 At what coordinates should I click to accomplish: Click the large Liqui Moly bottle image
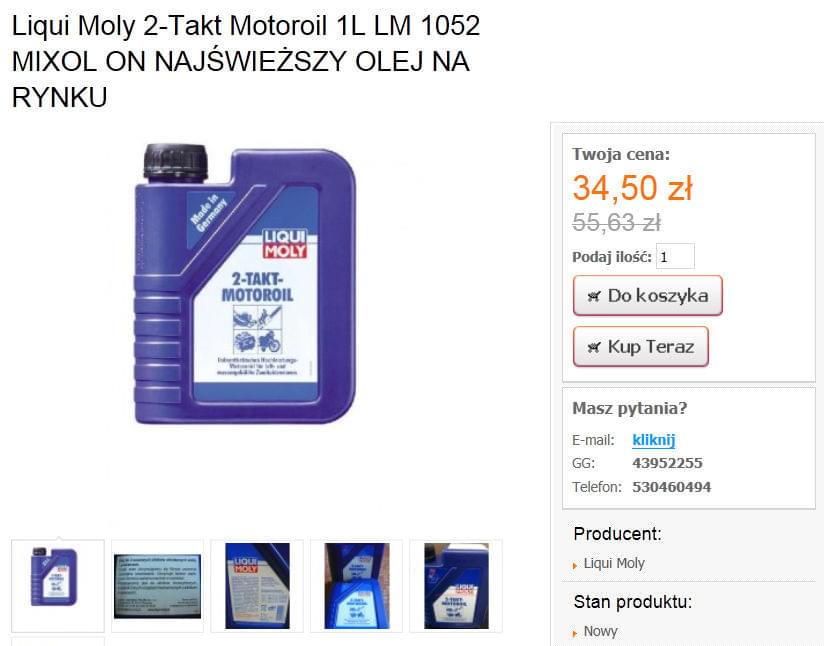[245, 284]
